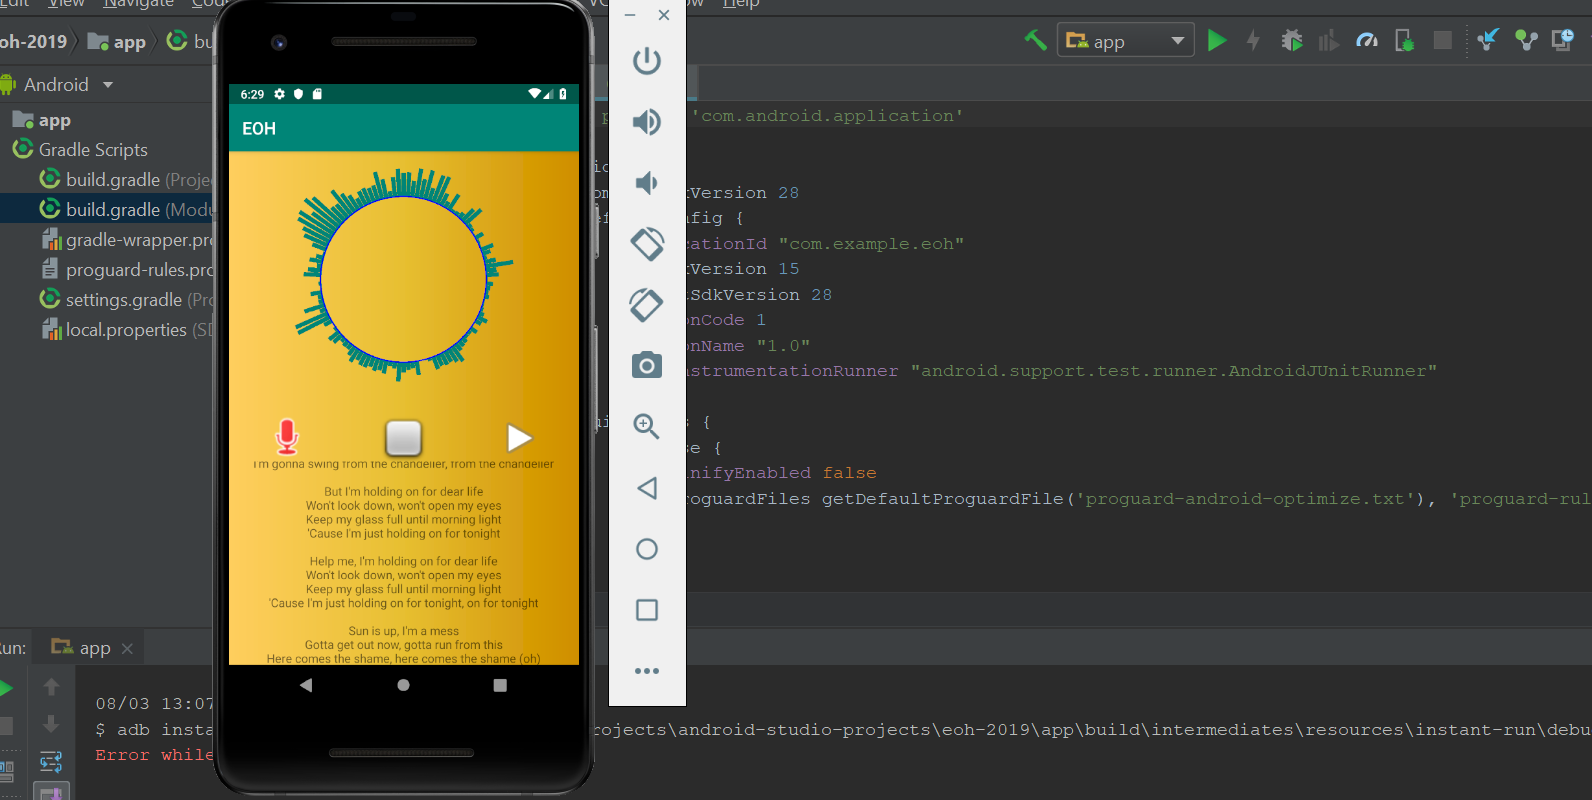Click emulator sidebar Overview square
The height and width of the screenshot is (800, 1592).
point(647,610)
